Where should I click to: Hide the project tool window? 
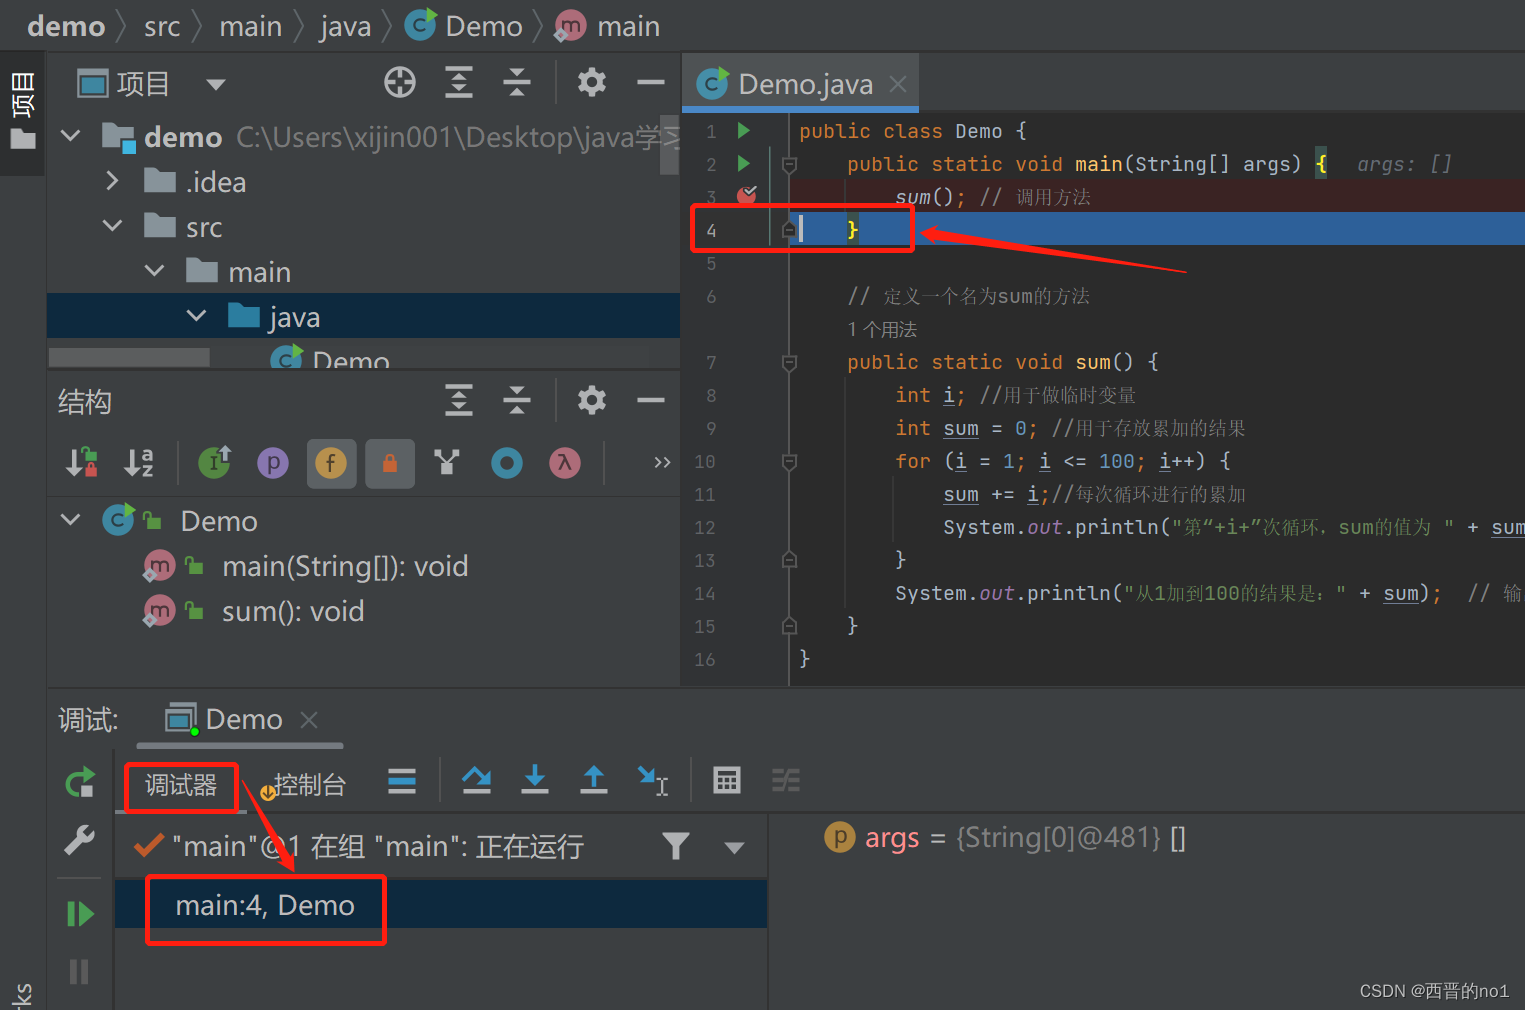[651, 83]
